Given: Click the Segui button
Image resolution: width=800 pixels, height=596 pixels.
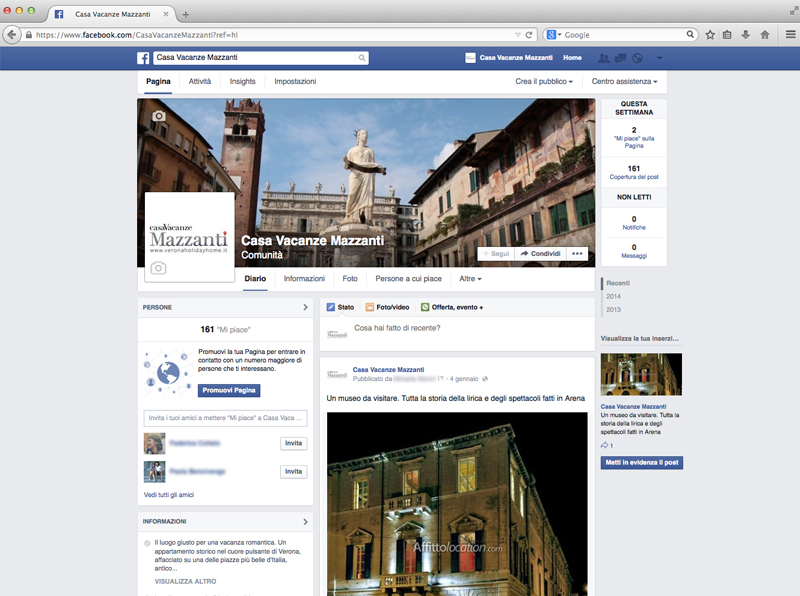Looking at the screenshot, I should (x=496, y=254).
